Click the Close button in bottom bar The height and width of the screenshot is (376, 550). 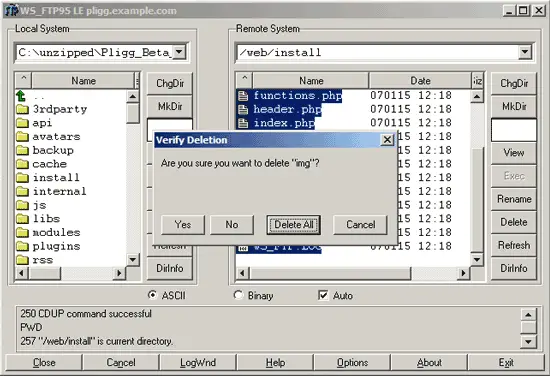[44, 362]
